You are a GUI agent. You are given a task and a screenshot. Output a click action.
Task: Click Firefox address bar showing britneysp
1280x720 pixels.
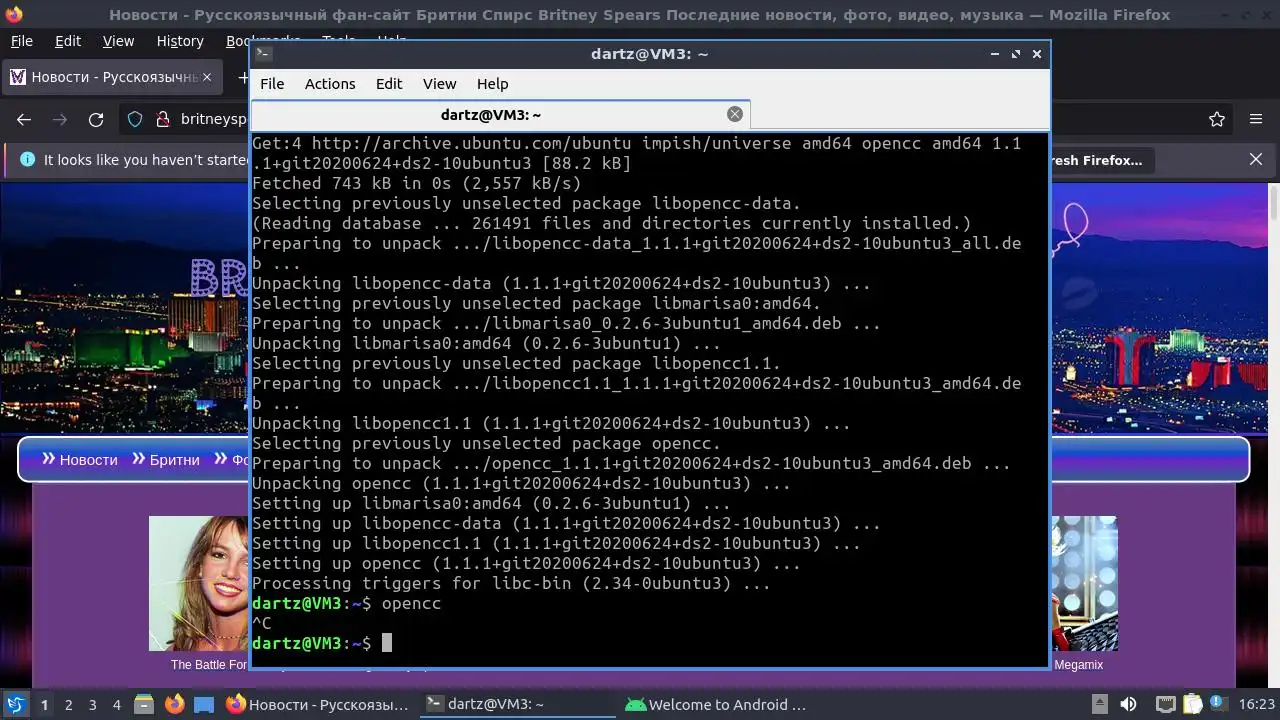coord(213,119)
